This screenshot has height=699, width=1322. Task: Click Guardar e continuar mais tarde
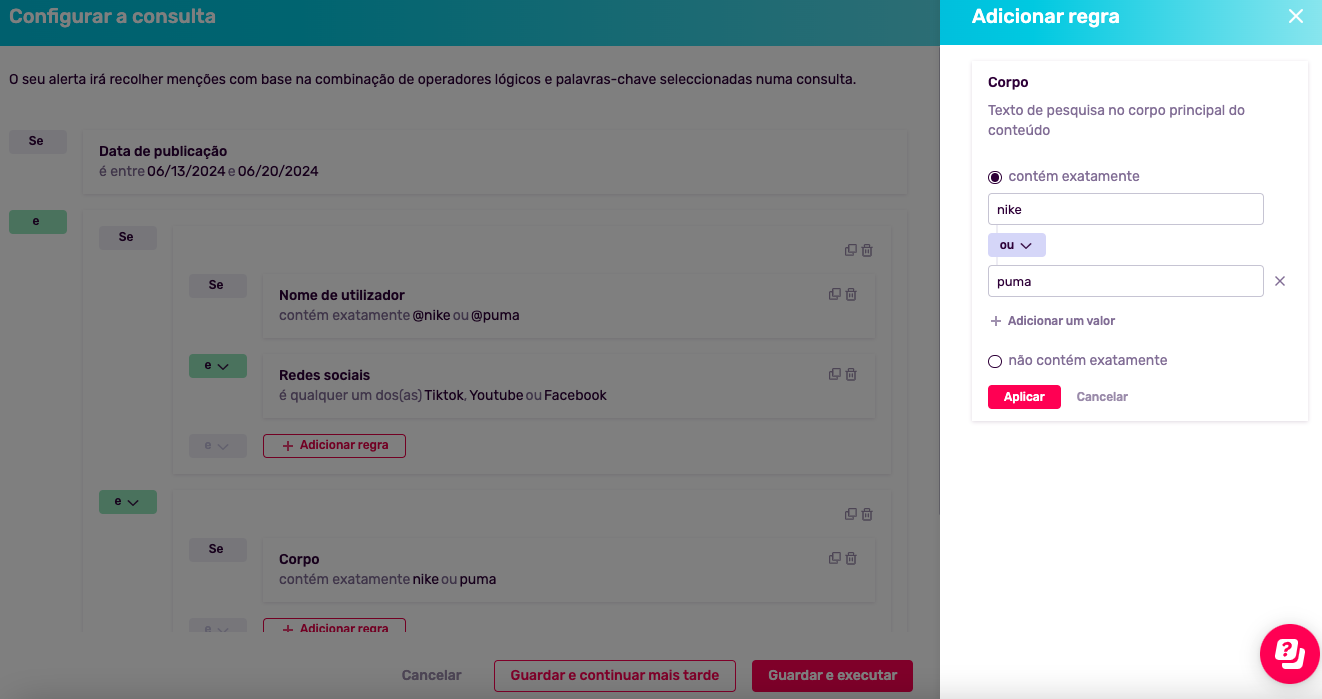tap(615, 675)
